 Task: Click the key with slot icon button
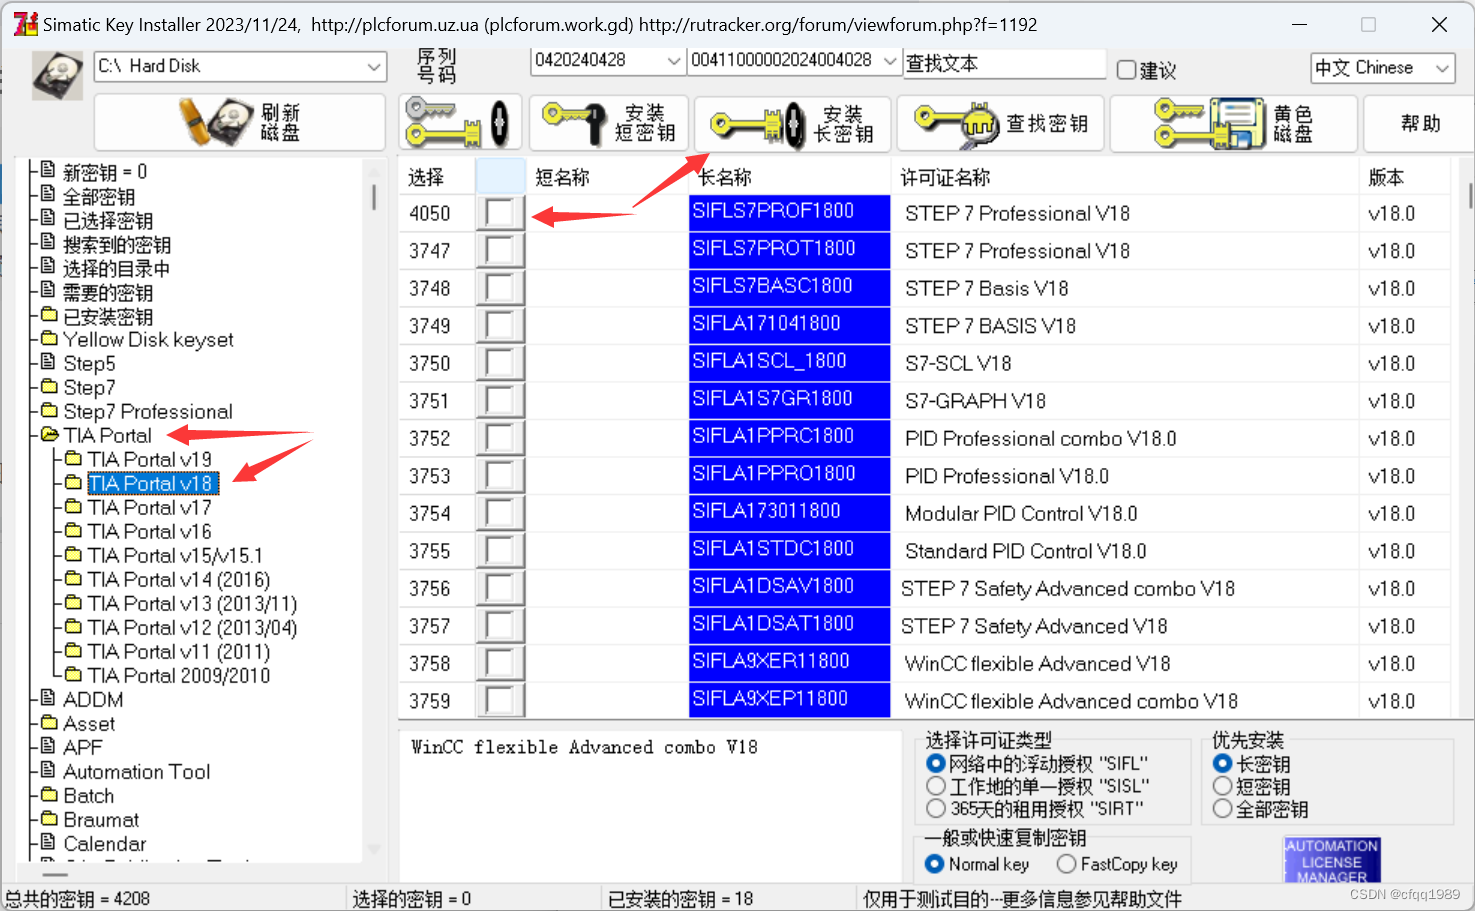[460, 123]
